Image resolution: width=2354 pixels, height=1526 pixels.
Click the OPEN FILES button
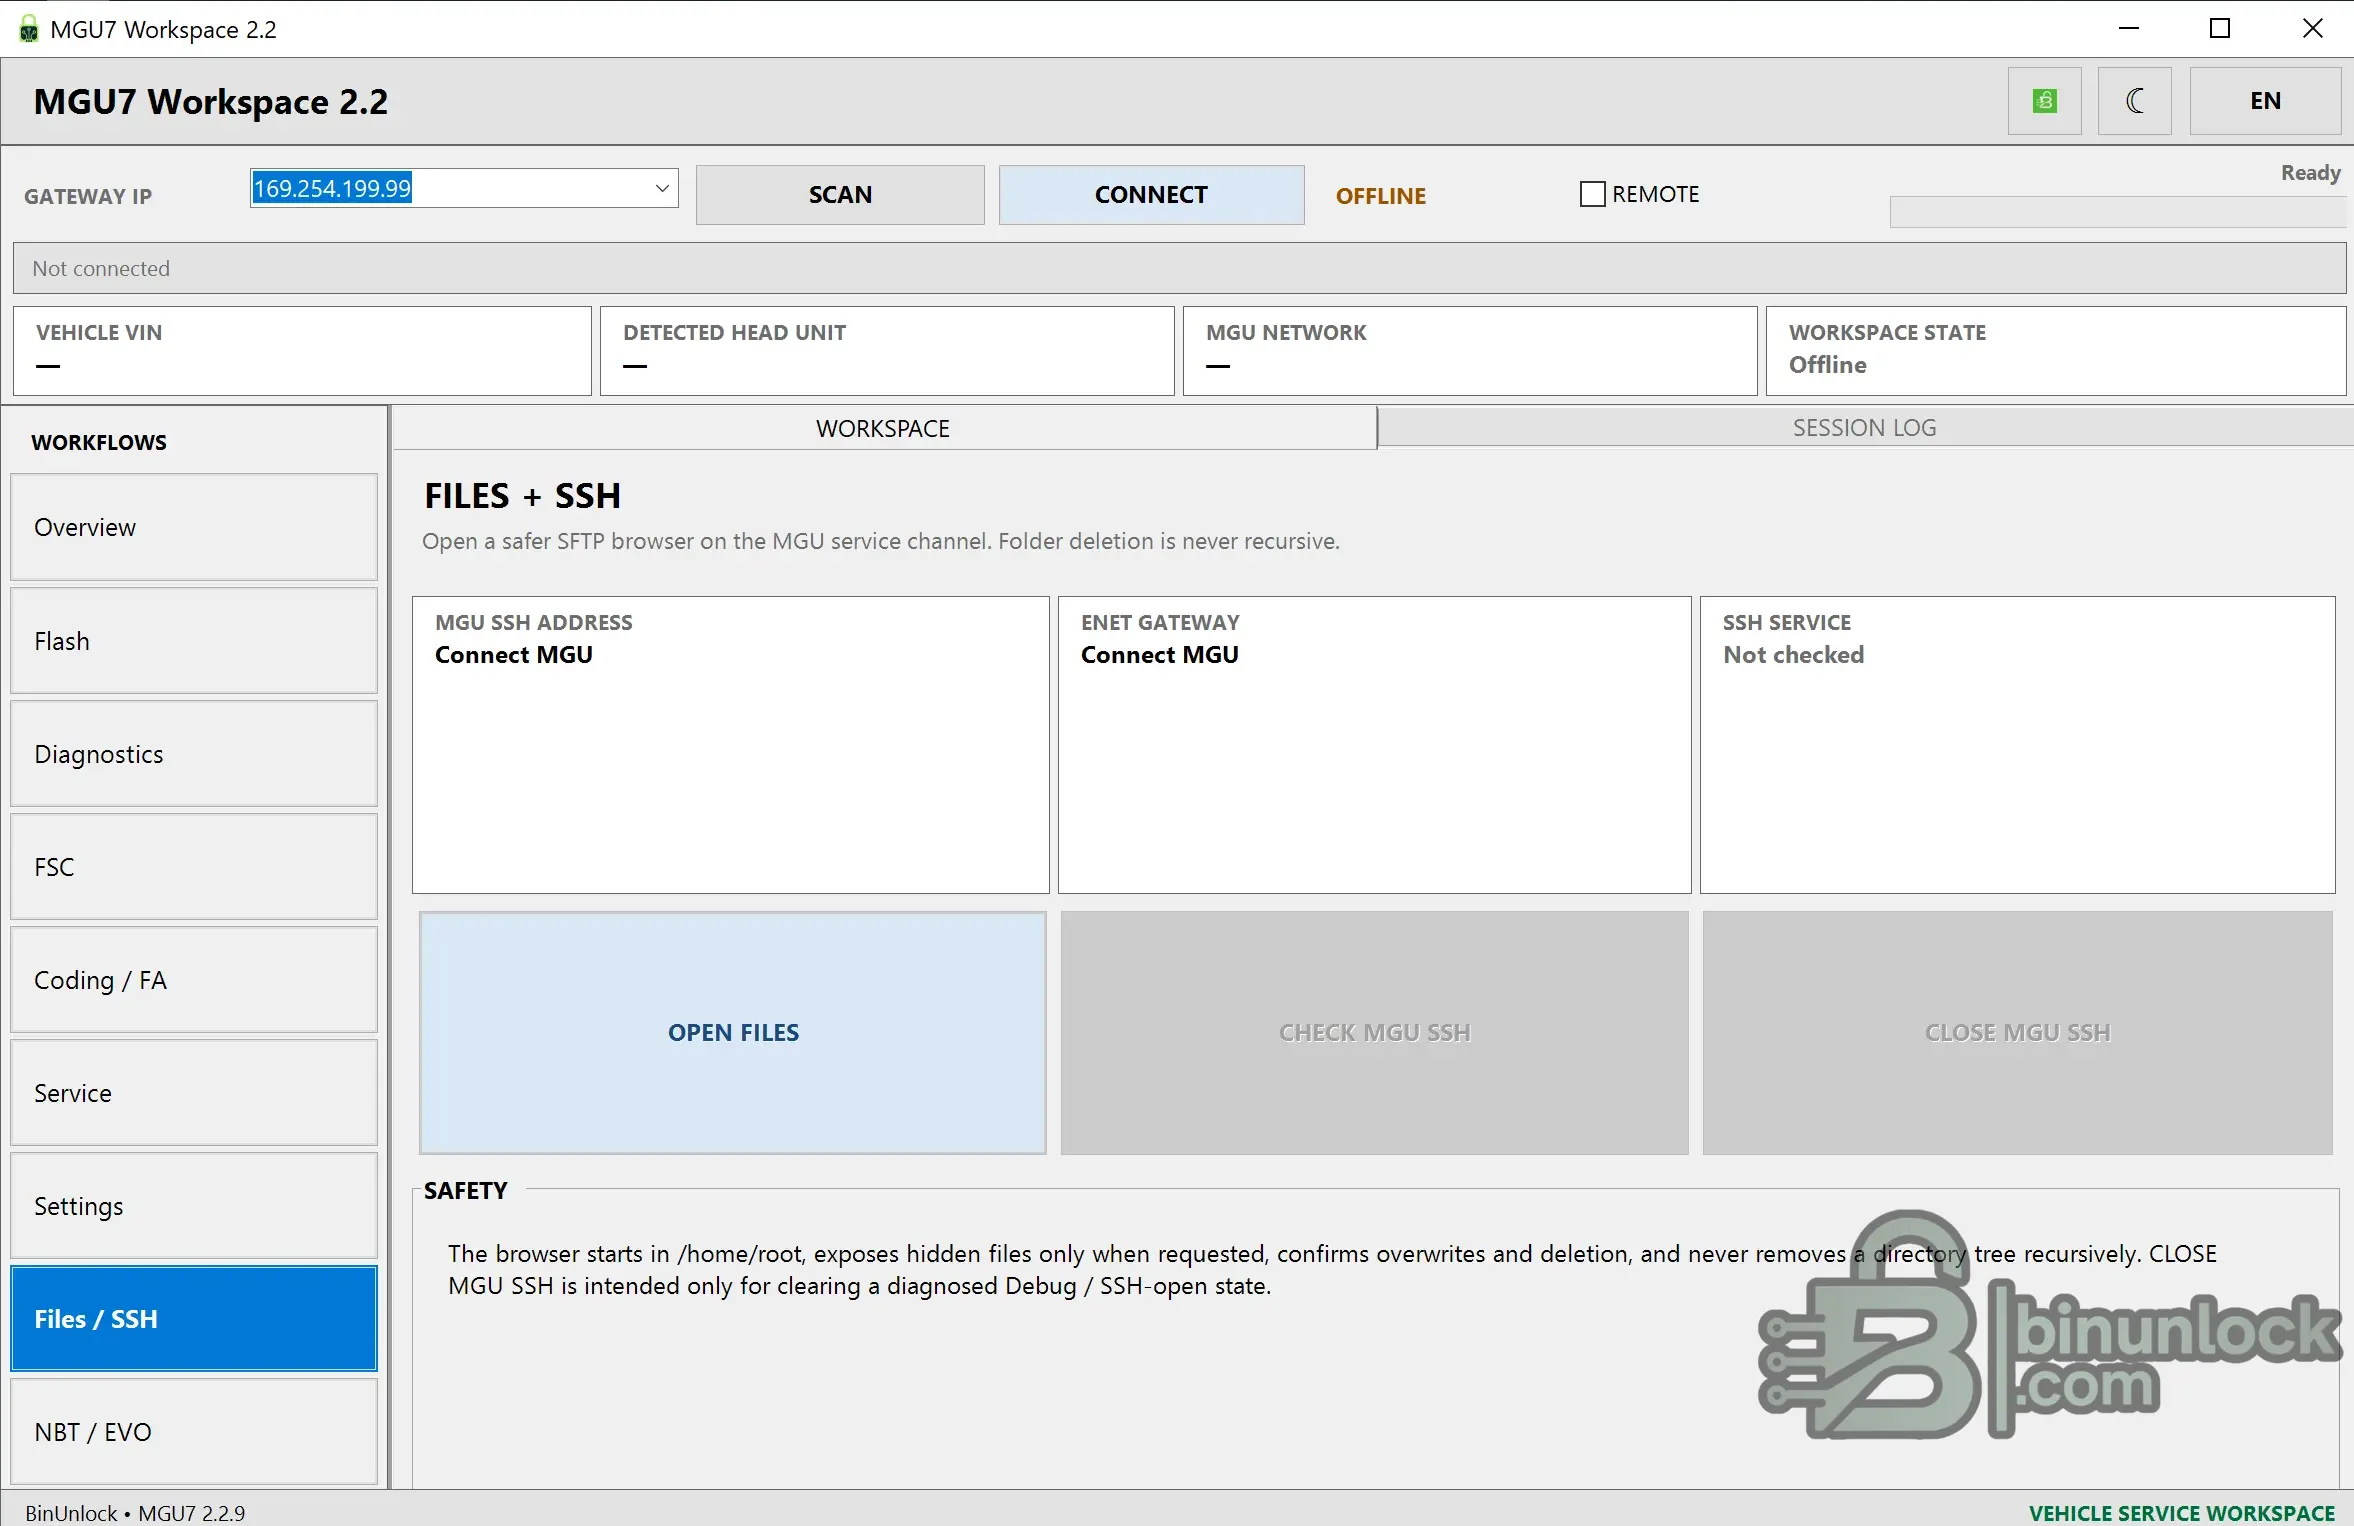pos(733,1033)
